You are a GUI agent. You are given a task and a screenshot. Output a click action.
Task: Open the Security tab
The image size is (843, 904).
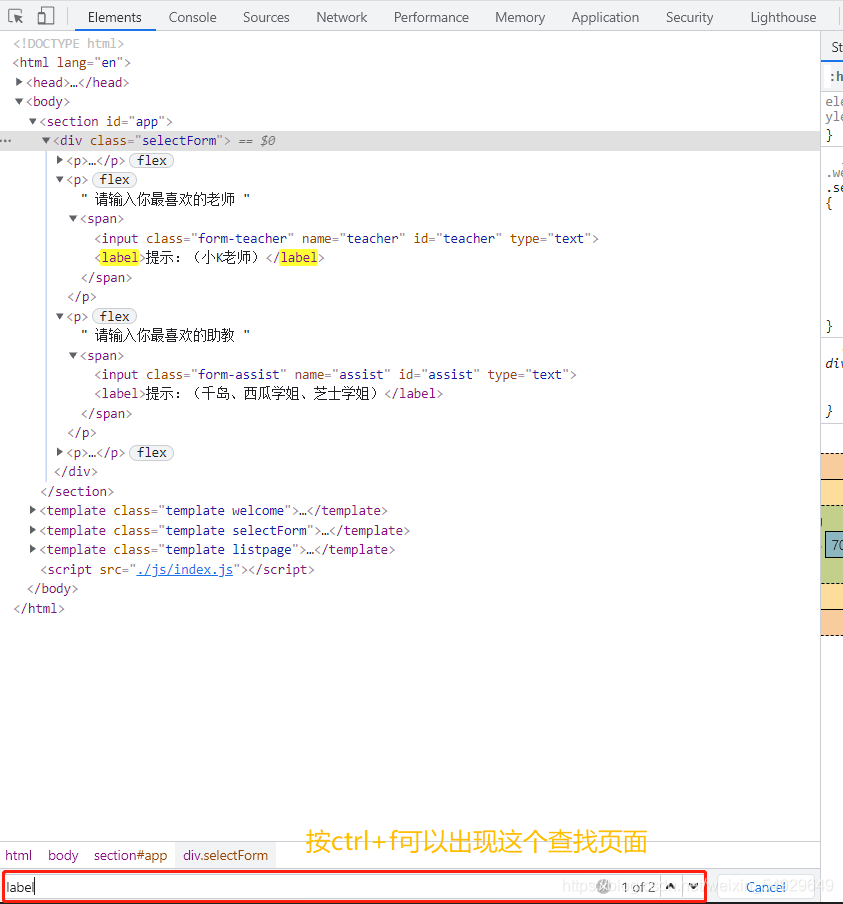[689, 17]
